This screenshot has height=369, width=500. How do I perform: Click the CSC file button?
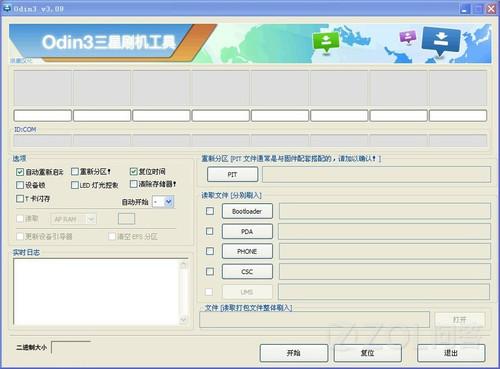247,272
